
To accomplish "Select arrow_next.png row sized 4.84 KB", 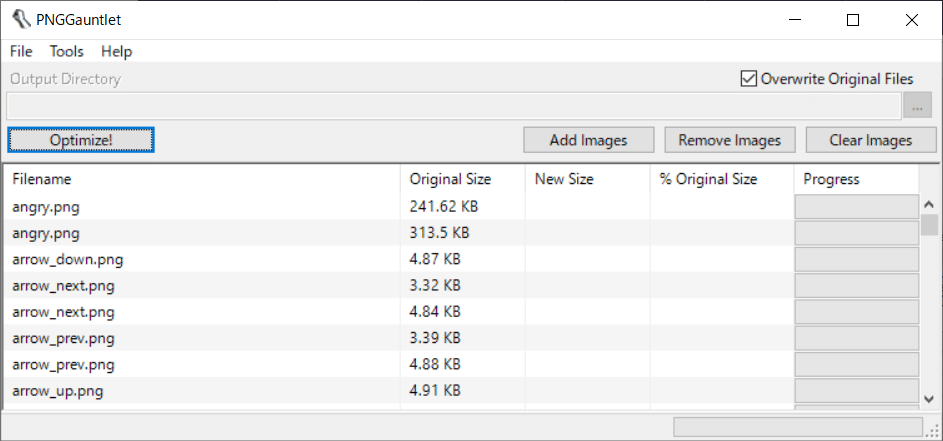I will (461, 312).
